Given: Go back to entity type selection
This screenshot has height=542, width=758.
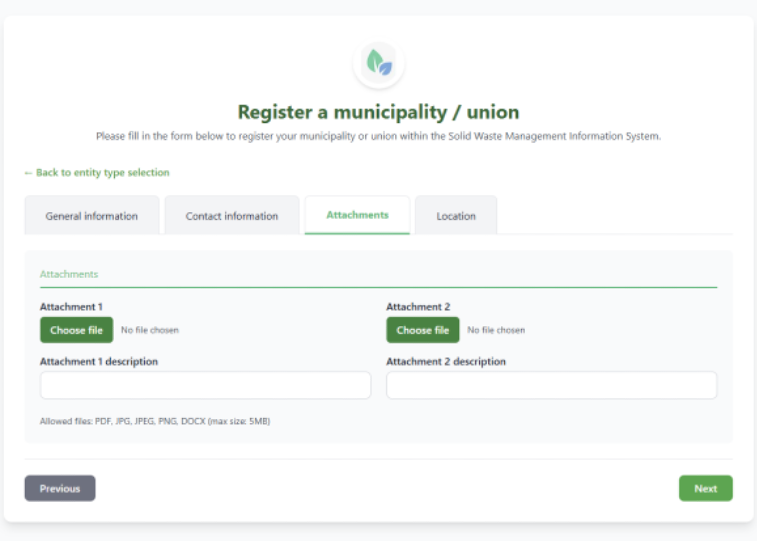Looking at the screenshot, I should pyautogui.click(x=97, y=173).
